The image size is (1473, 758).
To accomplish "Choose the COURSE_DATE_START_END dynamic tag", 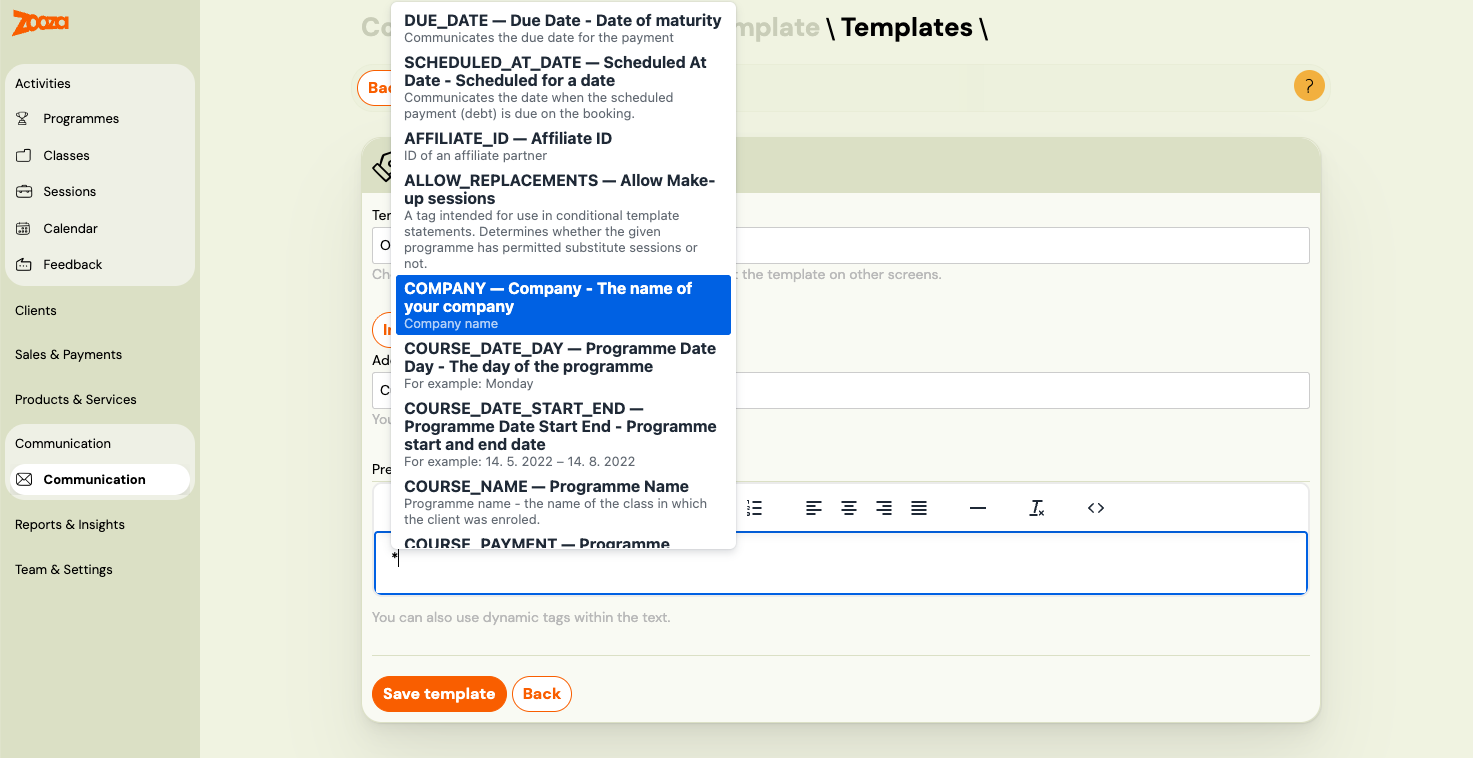I will pos(563,434).
